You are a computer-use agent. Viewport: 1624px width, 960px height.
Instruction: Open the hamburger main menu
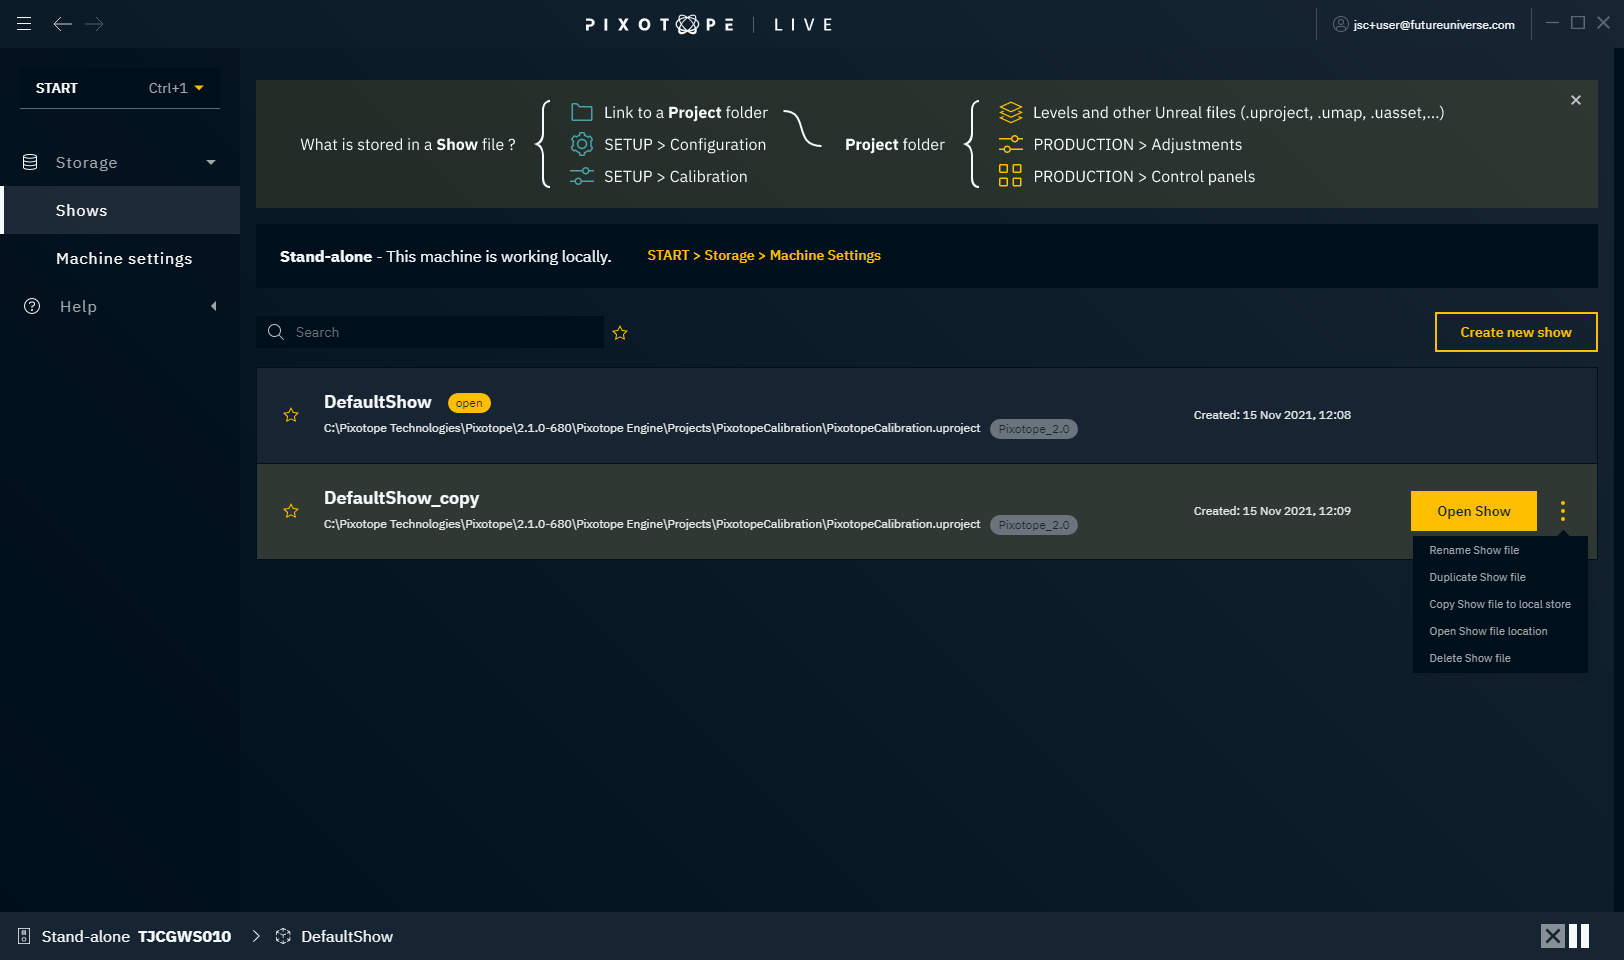tap(24, 24)
